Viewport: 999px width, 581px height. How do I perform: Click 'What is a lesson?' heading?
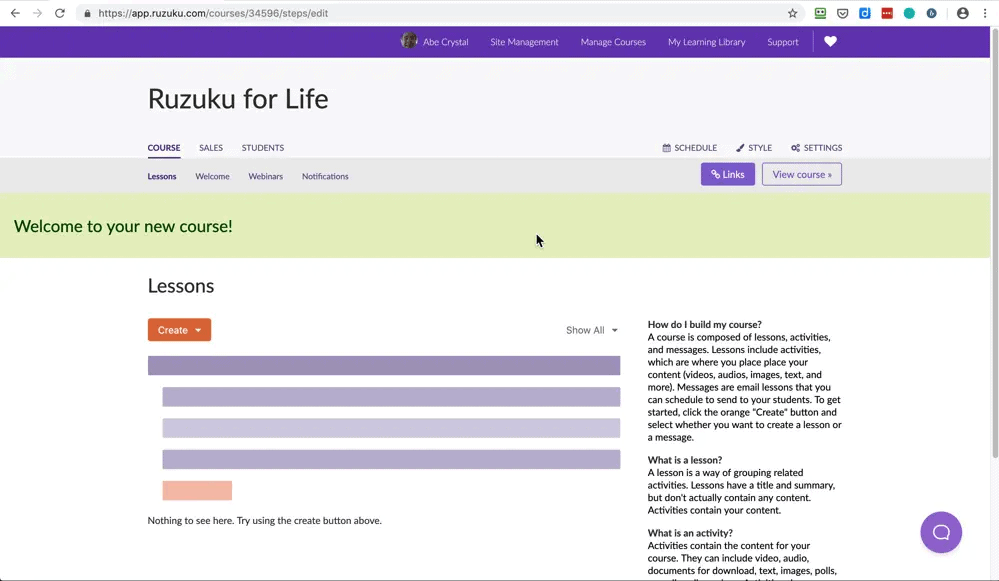pos(685,460)
